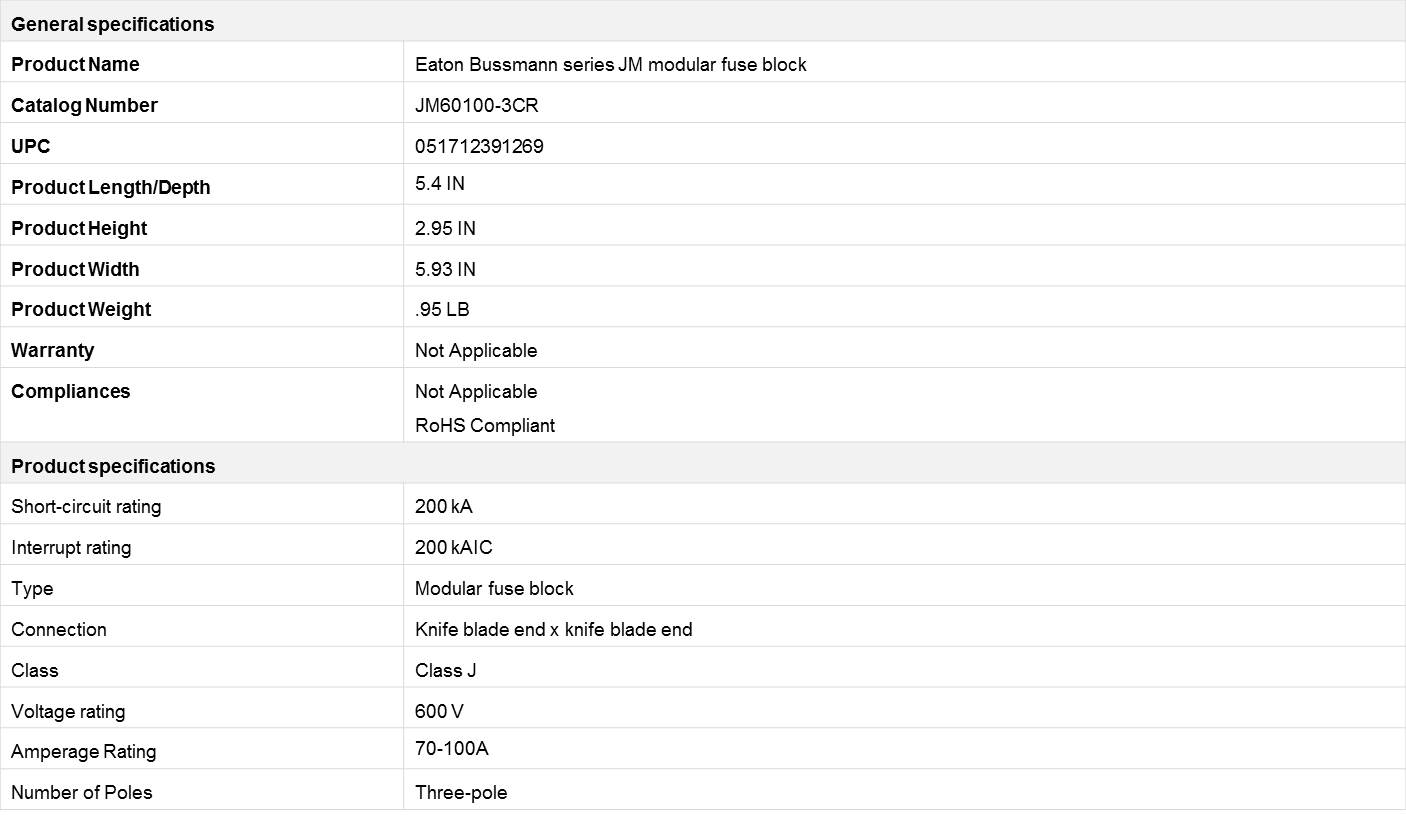
Task: Select the 'UPC' row label
Action: pyautogui.click(x=30, y=147)
